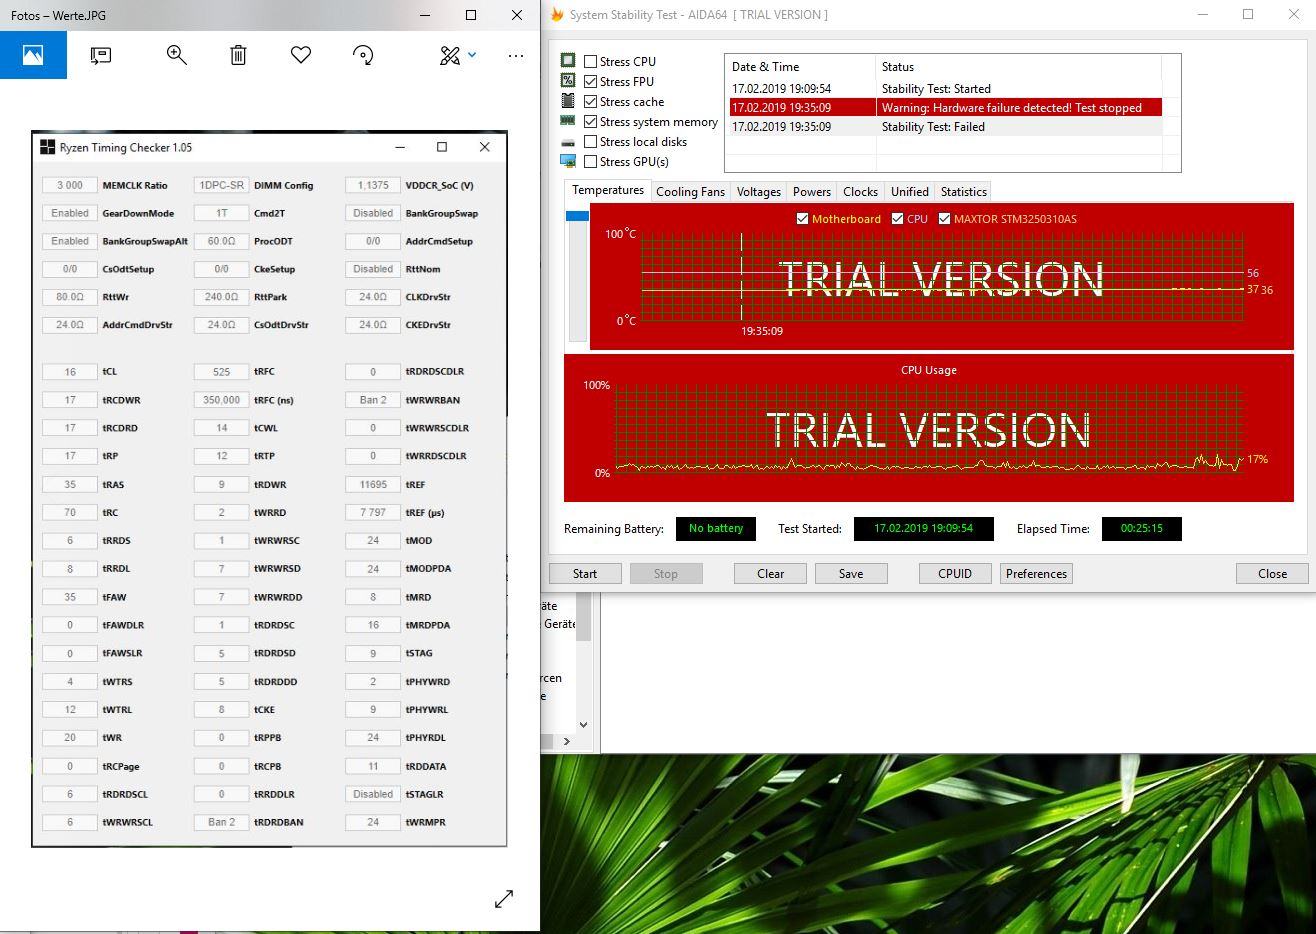Toggle the MAXTOR STM3250310AS graph checkbox

pyautogui.click(x=944, y=219)
